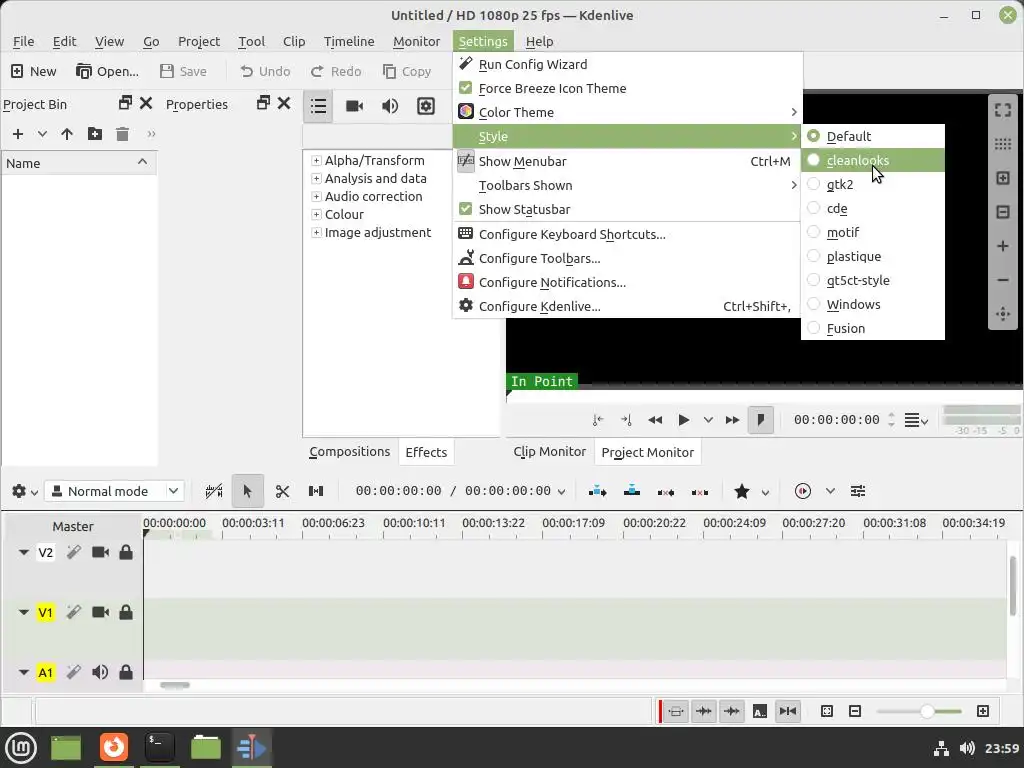Click the Name column header

(78, 163)
